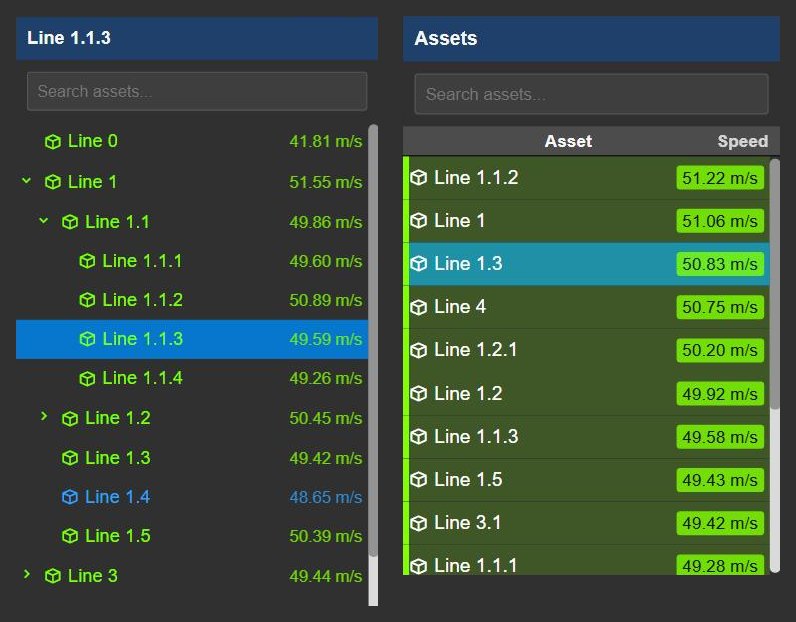Click the 49.86 m/s speed value
Screen dimensions: 796x622
coord(325,222)
